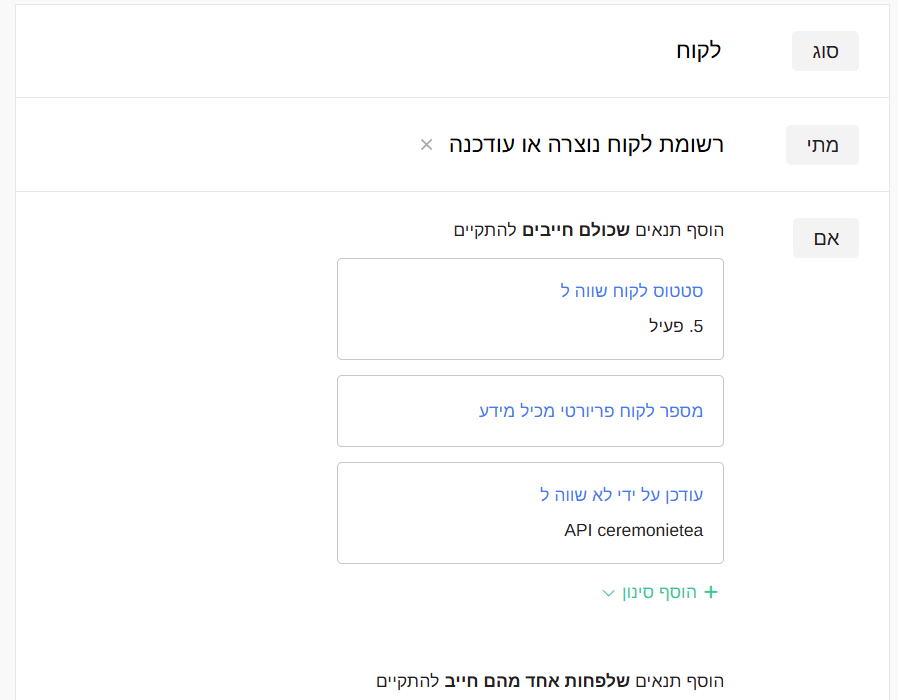Edit the עודכן על ידי לא שווה ל condition
Image resolution: width=898 pixels, height=700 pixels.
point(621,494)
